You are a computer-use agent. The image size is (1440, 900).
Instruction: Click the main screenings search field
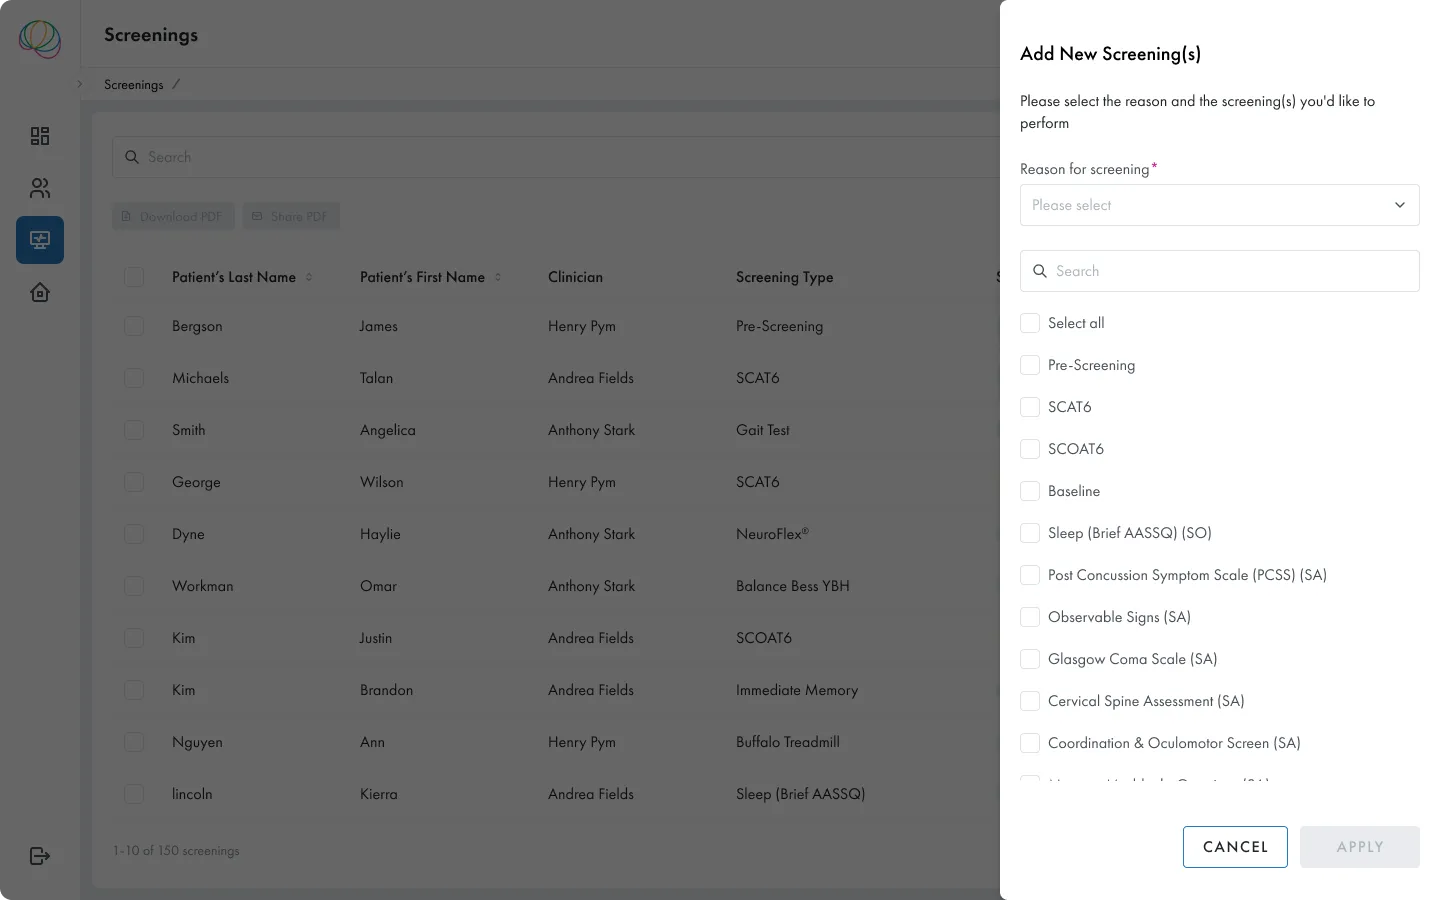[x=556, y=157]
